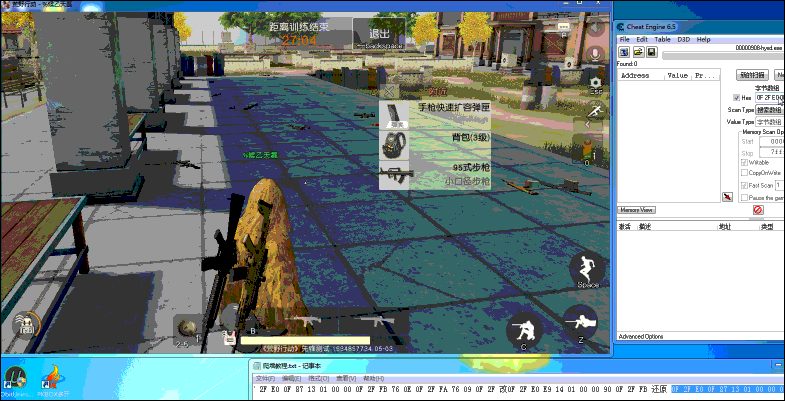Tap the sprint runner icon in game
Image resolution: width=785 pixels, height=401 pixels.
(595, 111)
